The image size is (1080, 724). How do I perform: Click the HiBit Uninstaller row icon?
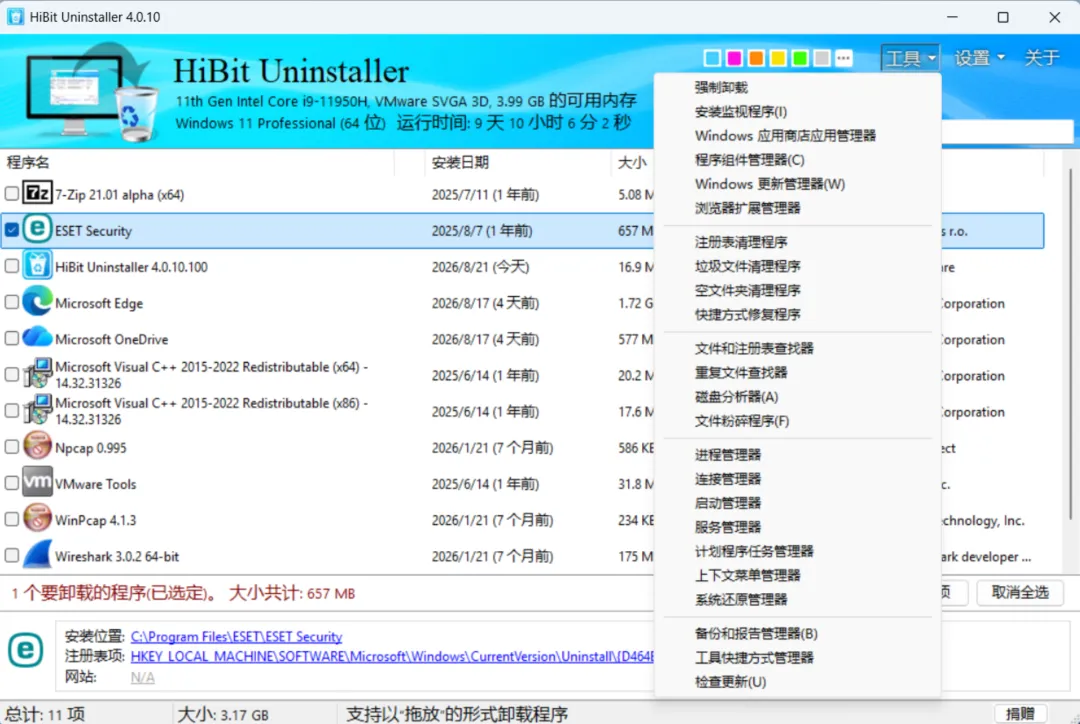[37, 265]
